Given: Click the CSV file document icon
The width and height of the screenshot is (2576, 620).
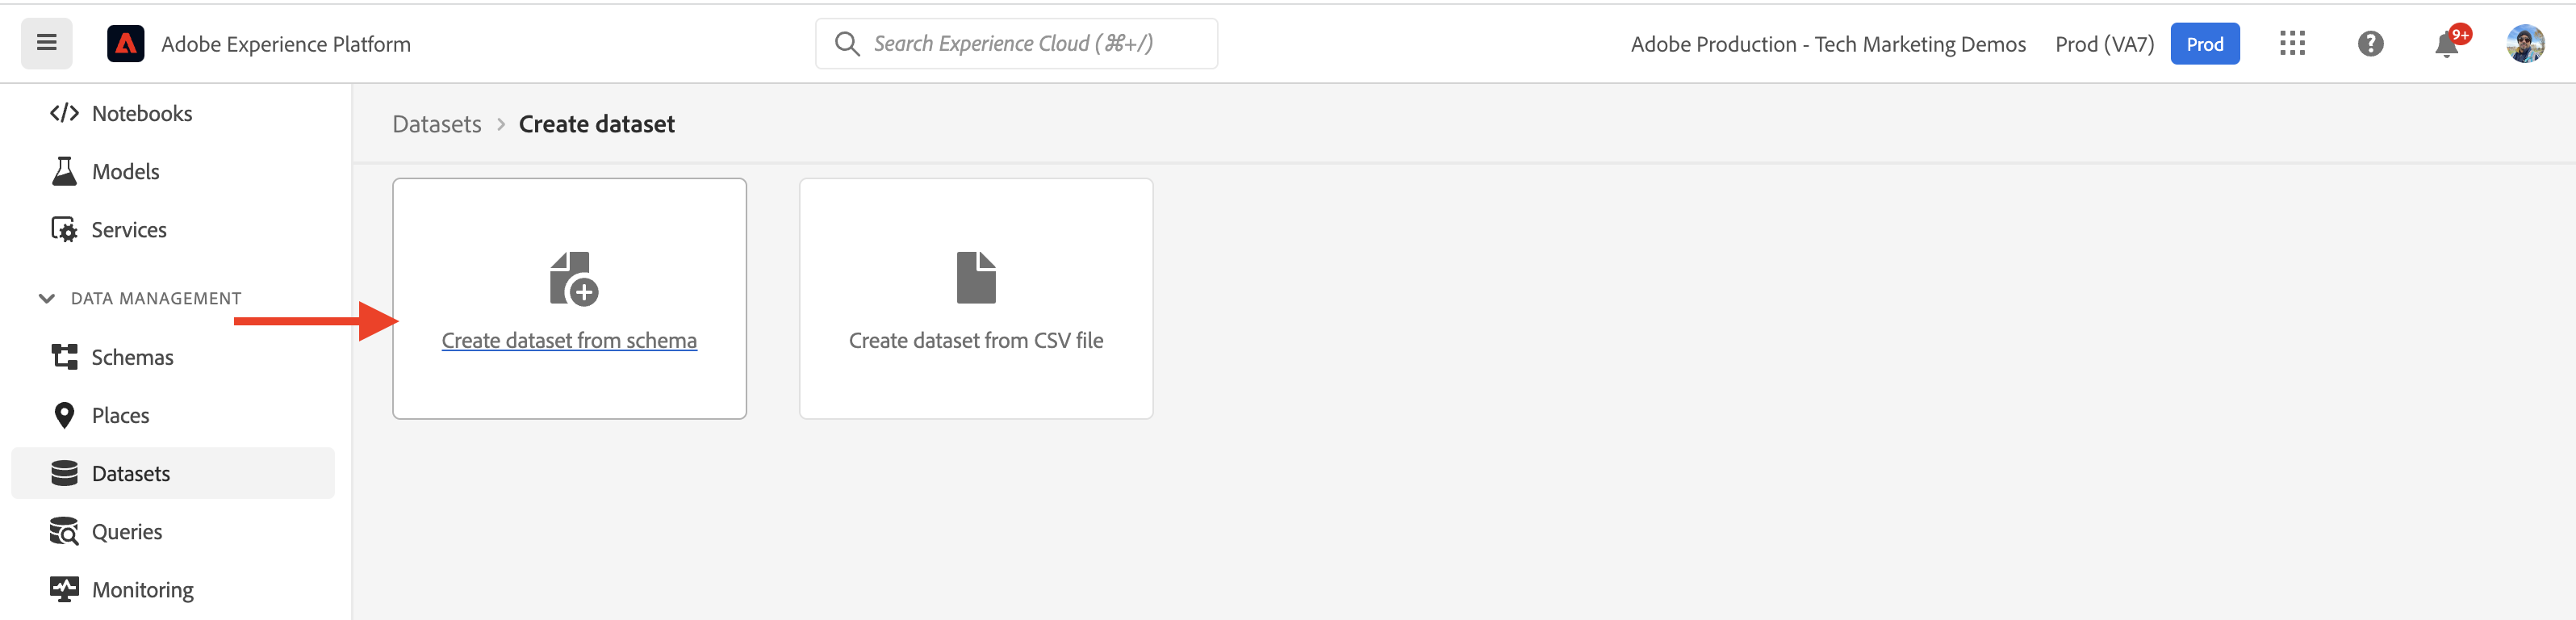Looking at the screenshot, I should (976, 278).
